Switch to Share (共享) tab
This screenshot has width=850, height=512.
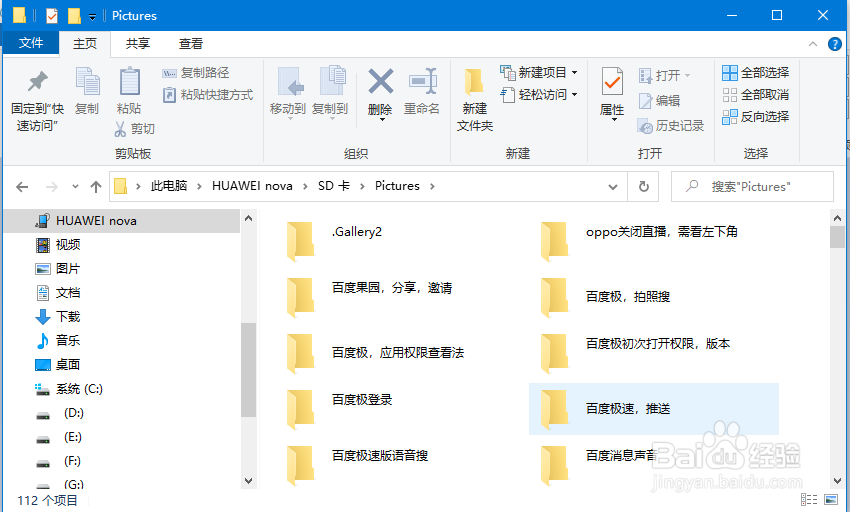click(x=138, y=43)
